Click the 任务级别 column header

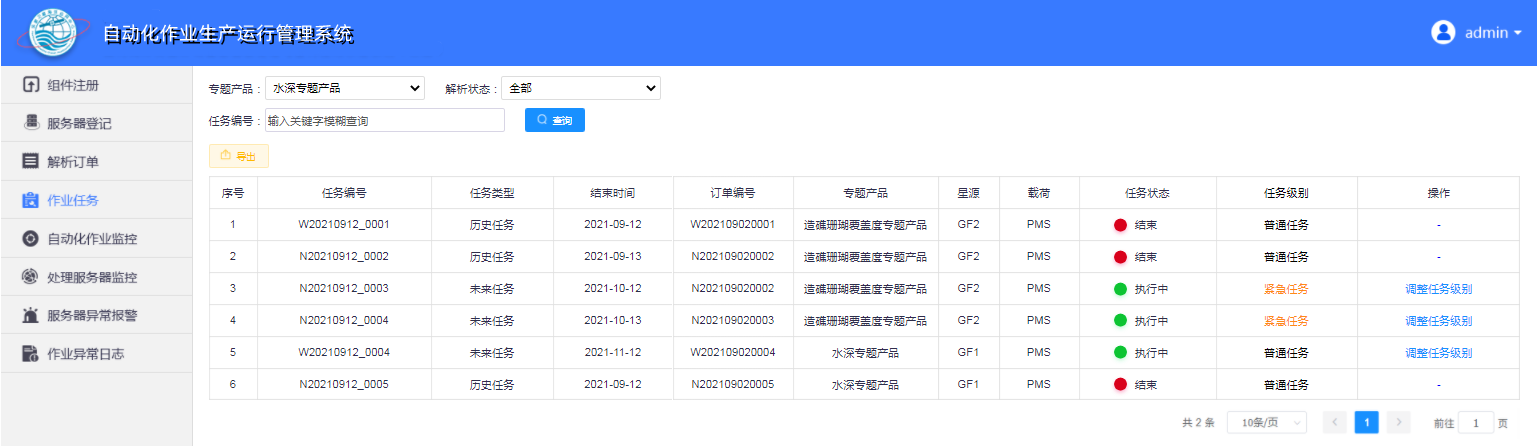1286,193
